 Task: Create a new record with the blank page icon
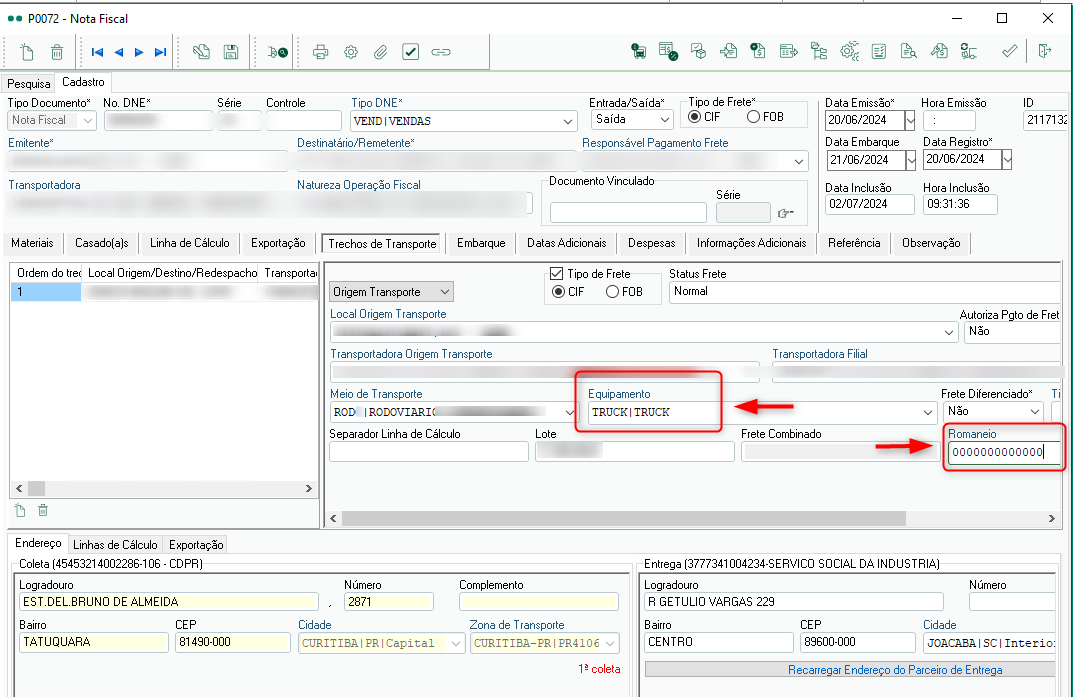27,52
